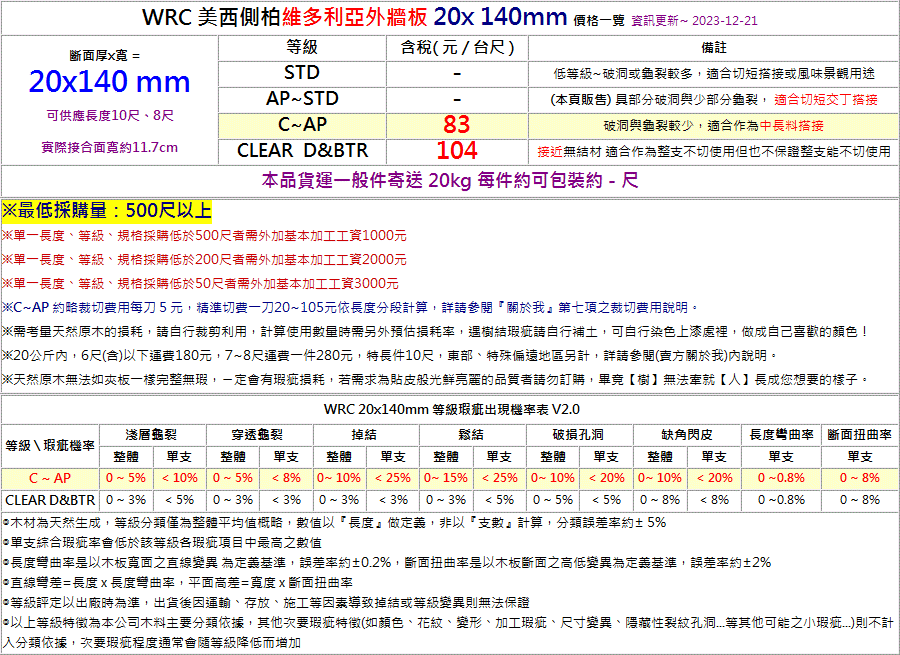Select the footnote starting "以上等級特徵為本公司木料"

448,633
